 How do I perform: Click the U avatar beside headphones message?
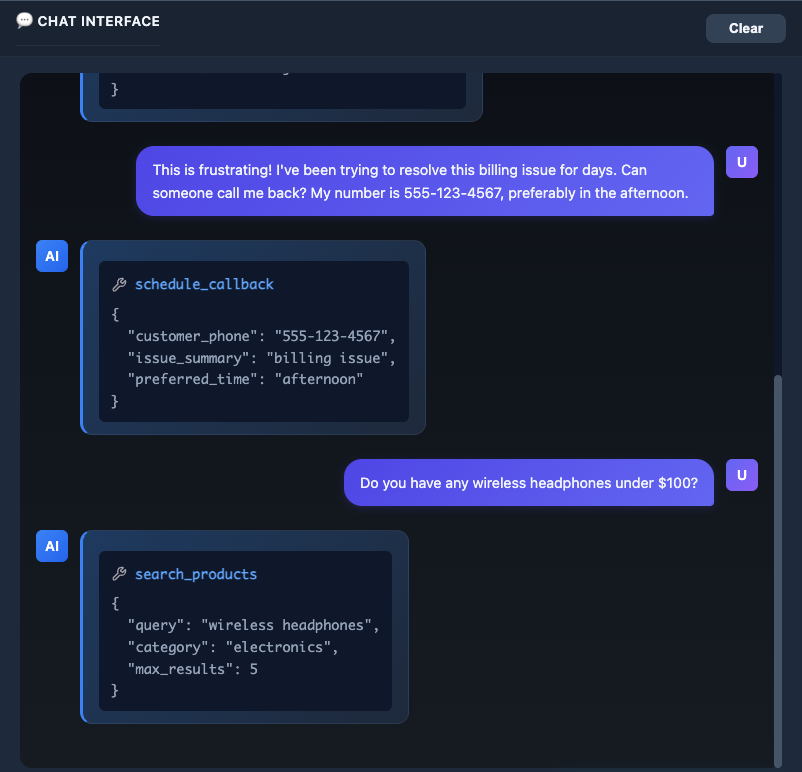tap(742, 475)
